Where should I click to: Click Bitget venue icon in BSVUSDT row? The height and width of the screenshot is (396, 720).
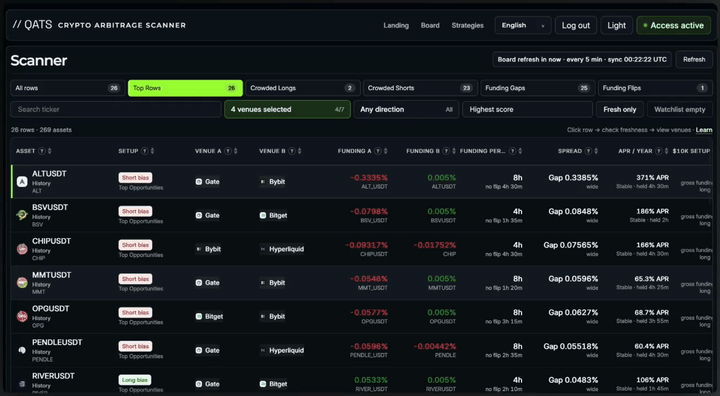click(x=263, y=215)
